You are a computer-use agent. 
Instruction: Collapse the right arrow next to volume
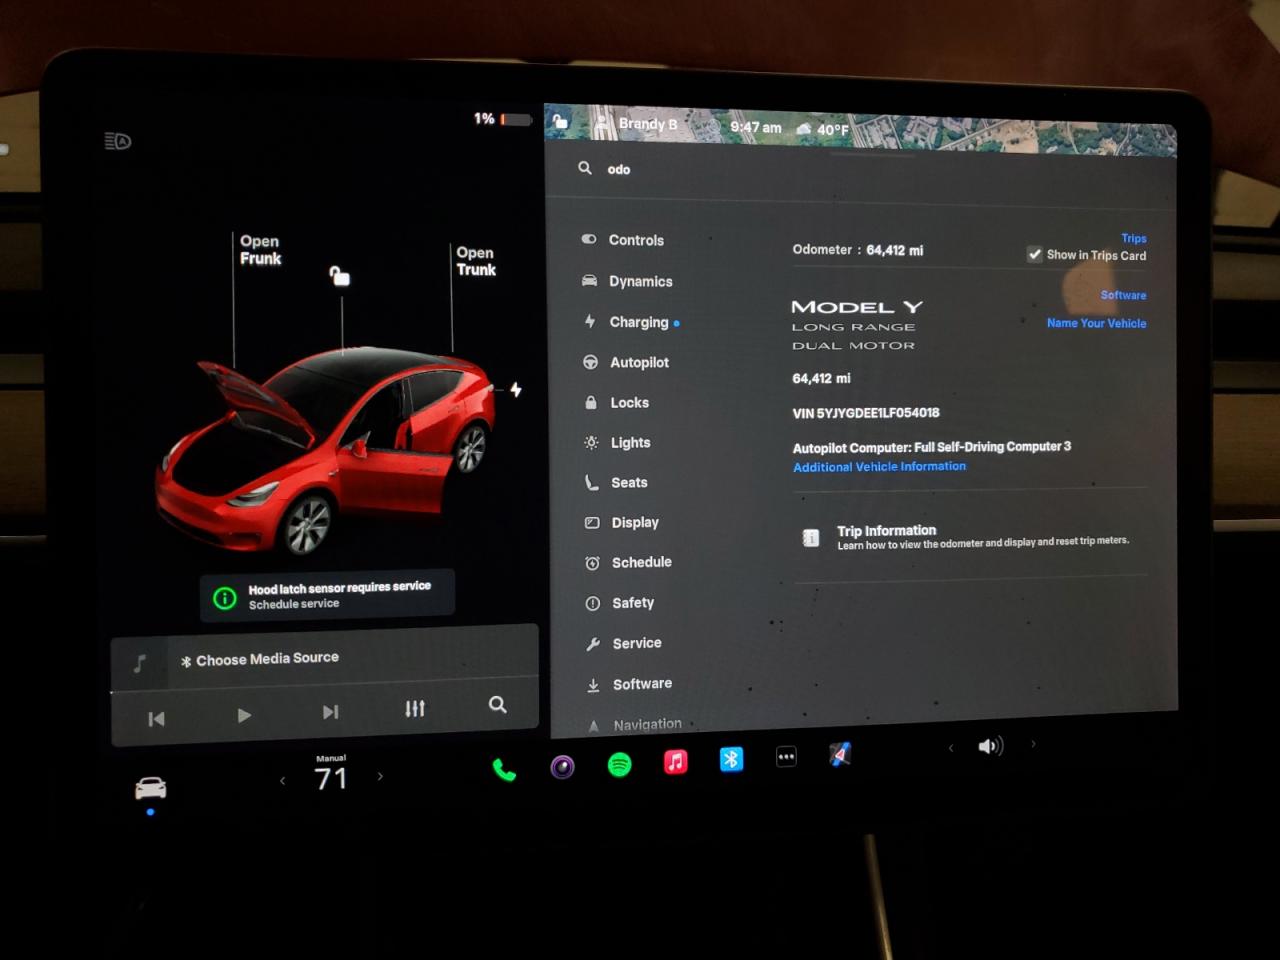pos(1033,745)
